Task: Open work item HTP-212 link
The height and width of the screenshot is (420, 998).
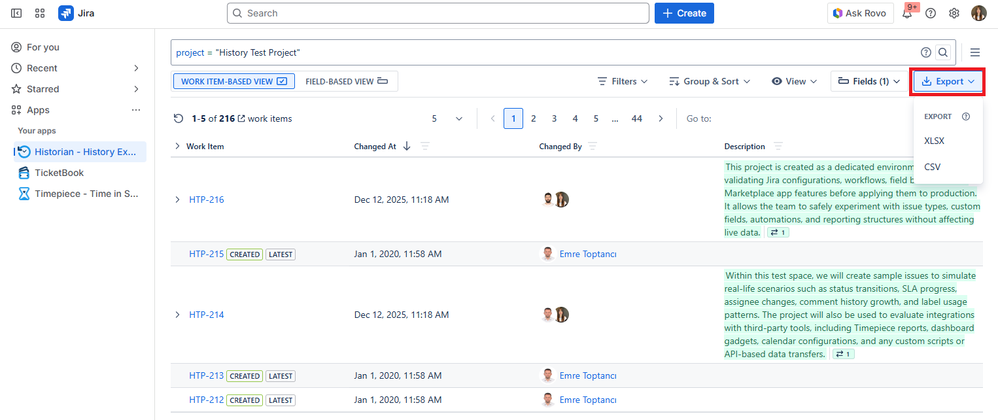Action: point(206,400)
